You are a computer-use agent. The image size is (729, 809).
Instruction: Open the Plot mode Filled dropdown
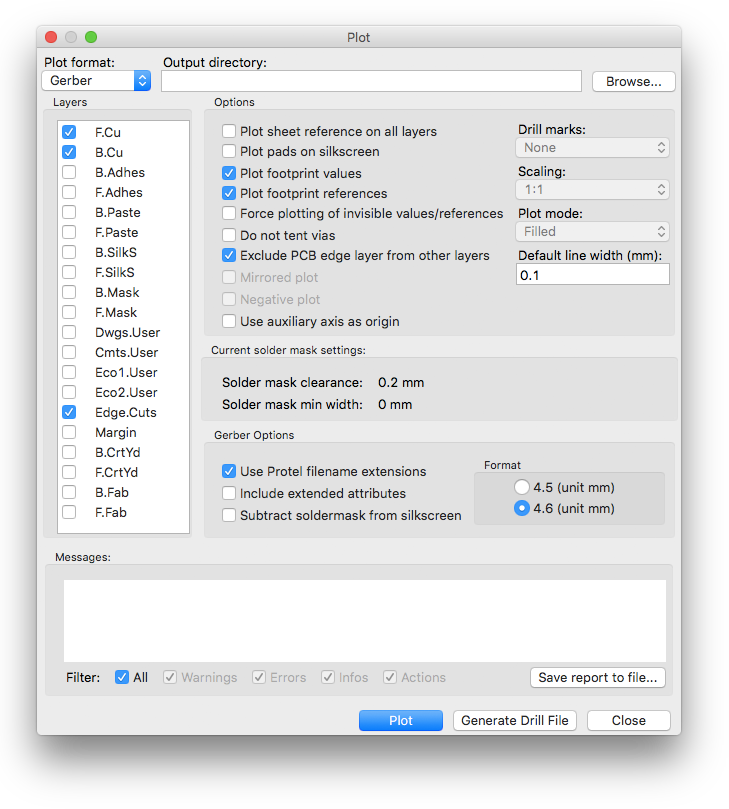[x=592, y=232]
